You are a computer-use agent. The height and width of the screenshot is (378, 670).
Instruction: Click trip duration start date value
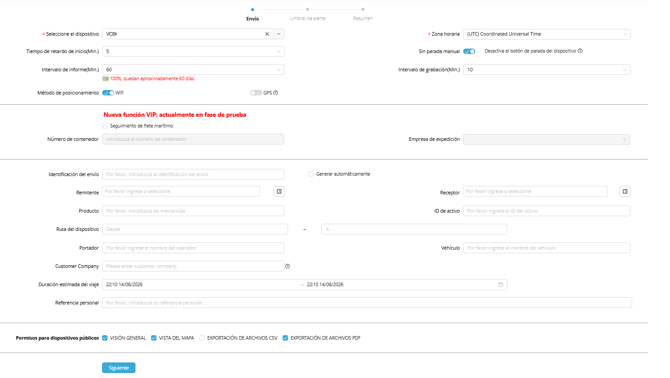click(124, 284)
